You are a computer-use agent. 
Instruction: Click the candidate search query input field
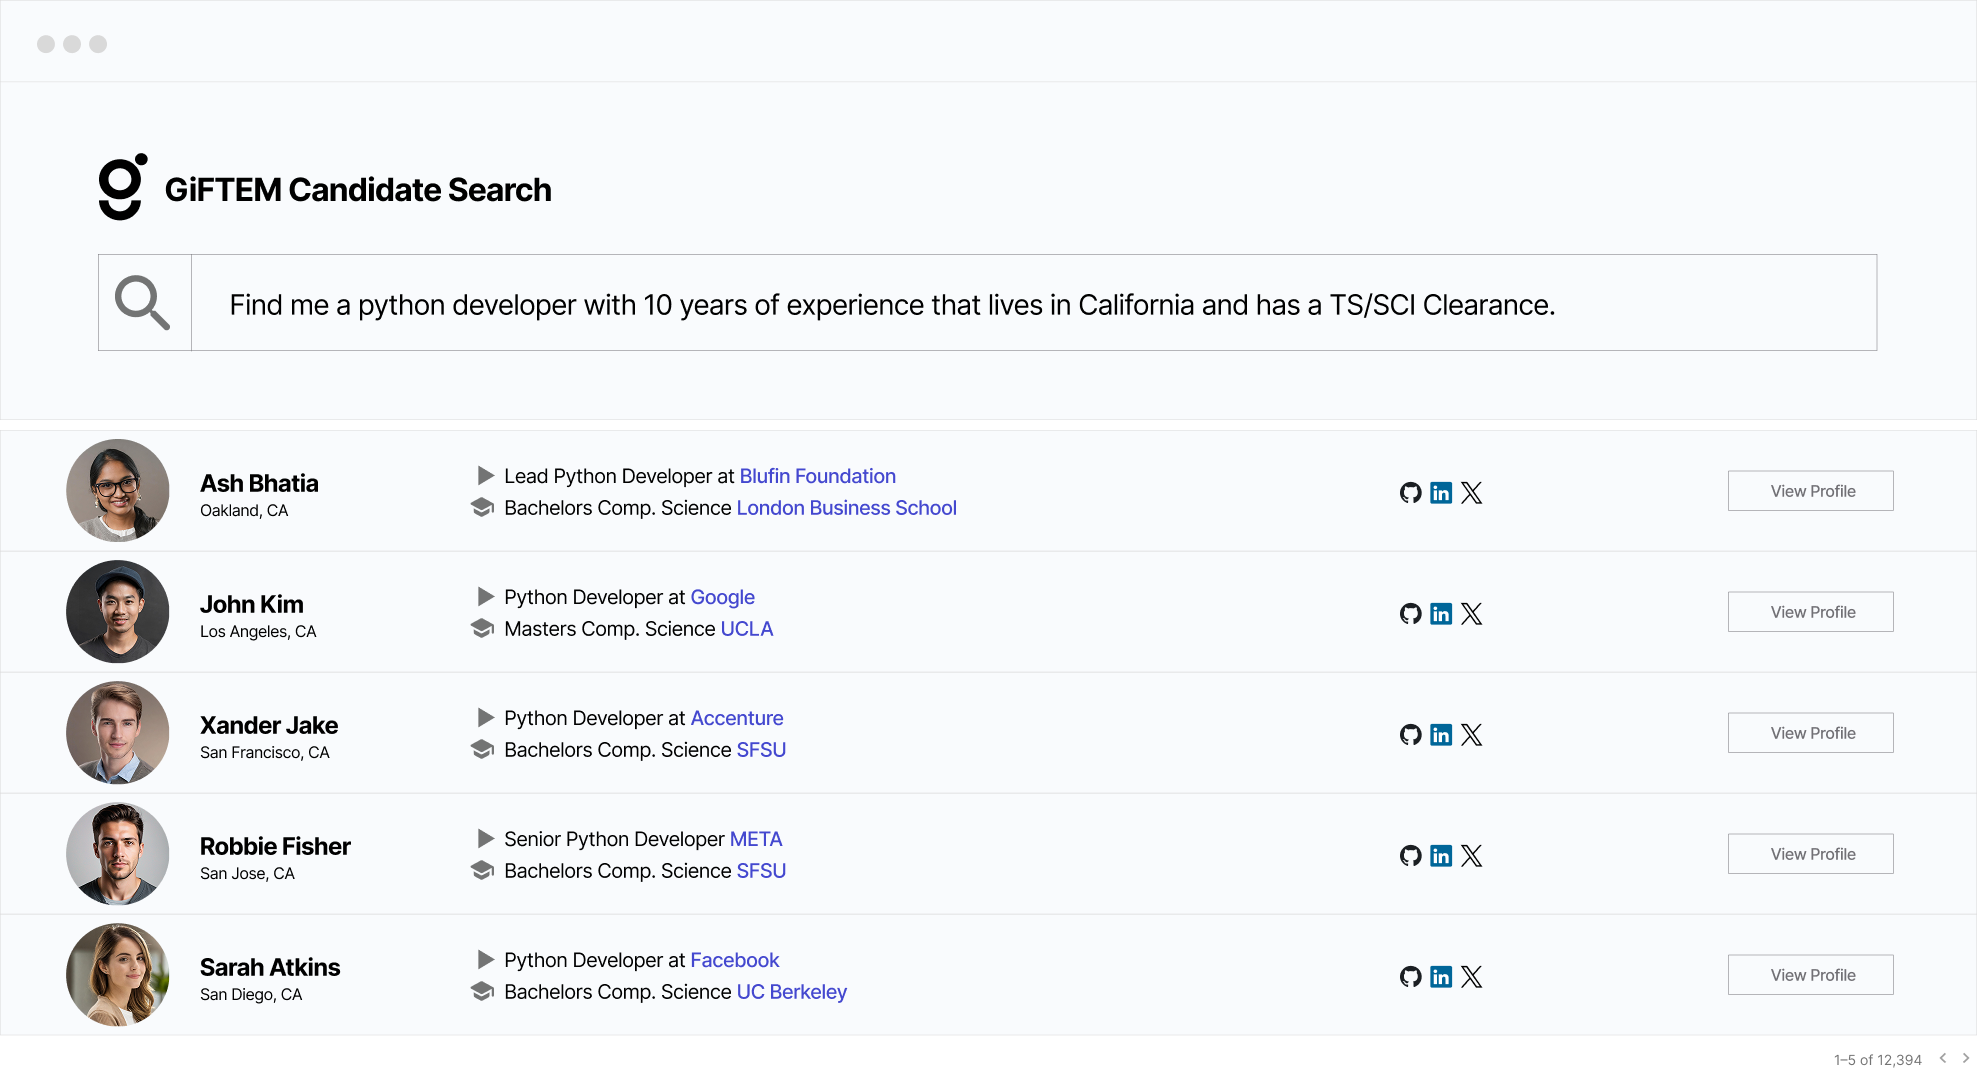(1032, 304)
